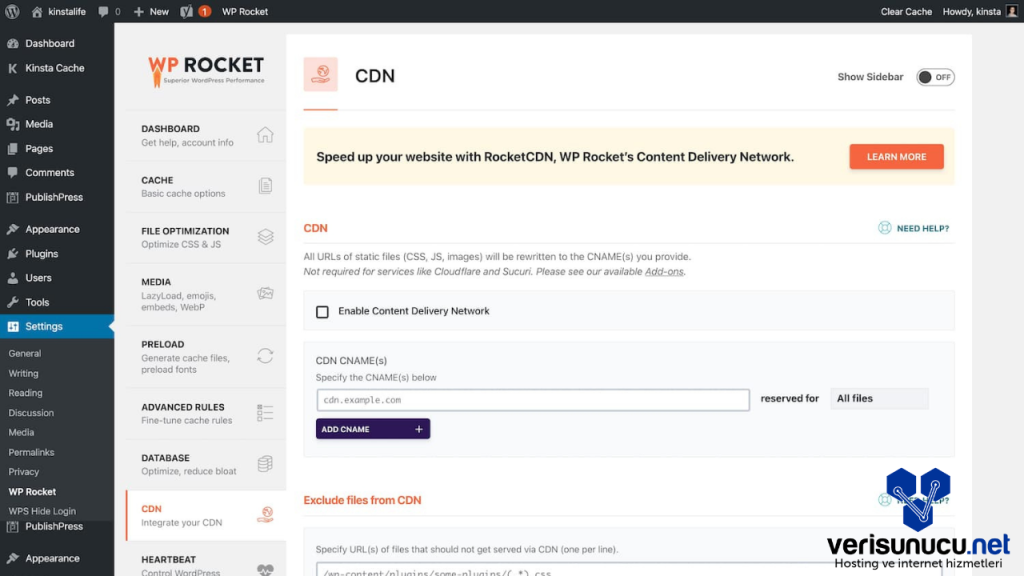Click the Media library icon in WordPress sidebar
The width and height of the screenshot is (1024, 576).
pos(12,124)
